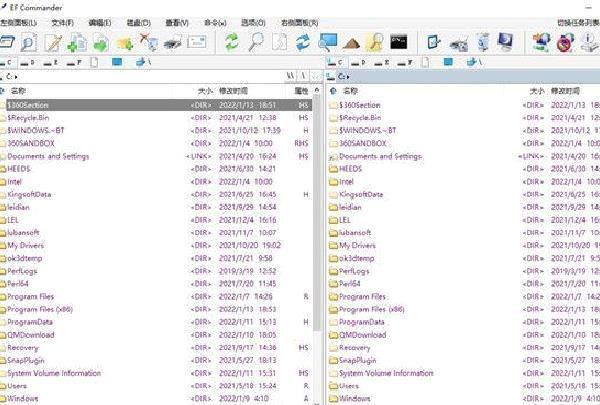
Task: Click the blue tablet checkmark icon
Action: [434, 42]
